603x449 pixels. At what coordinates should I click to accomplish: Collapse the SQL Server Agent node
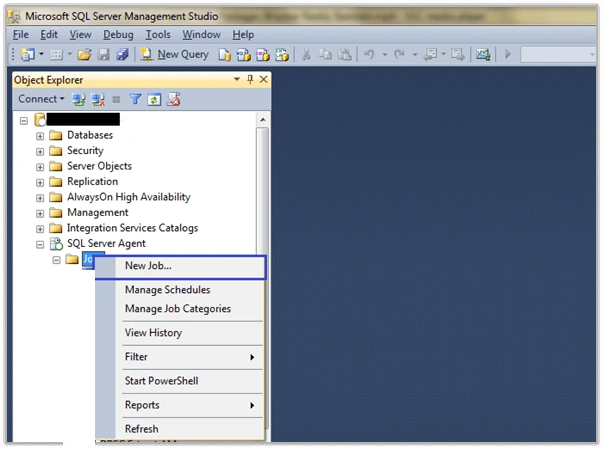(40, 244)
